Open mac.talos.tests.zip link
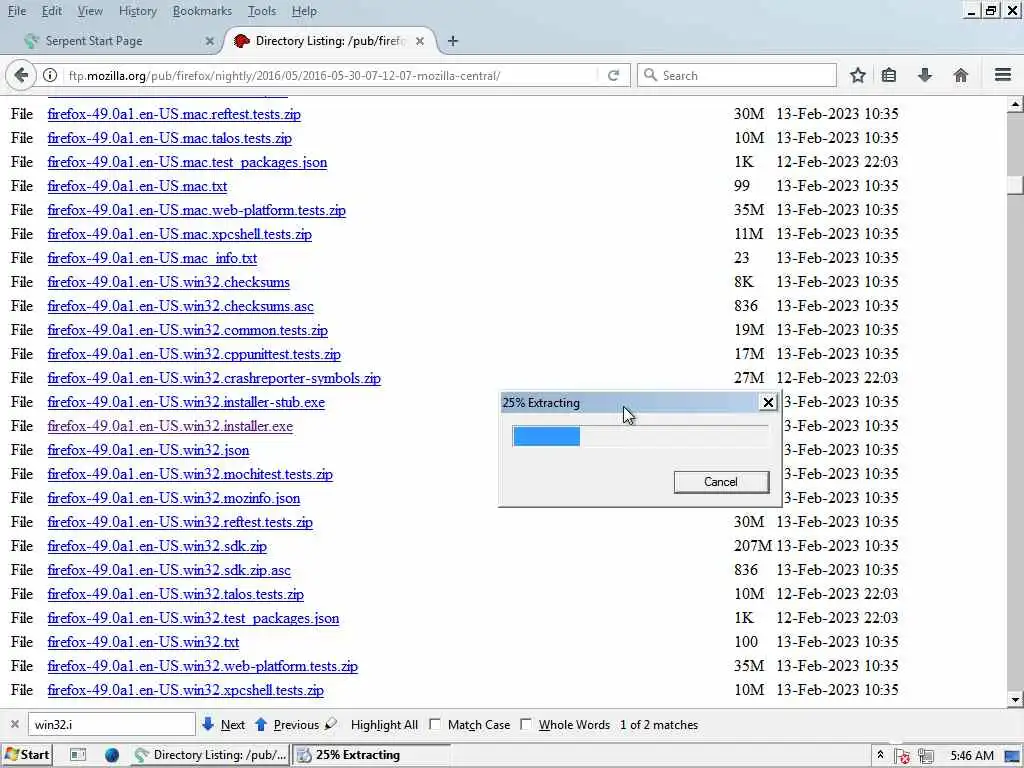The image size is (1024, 768). 170,138
